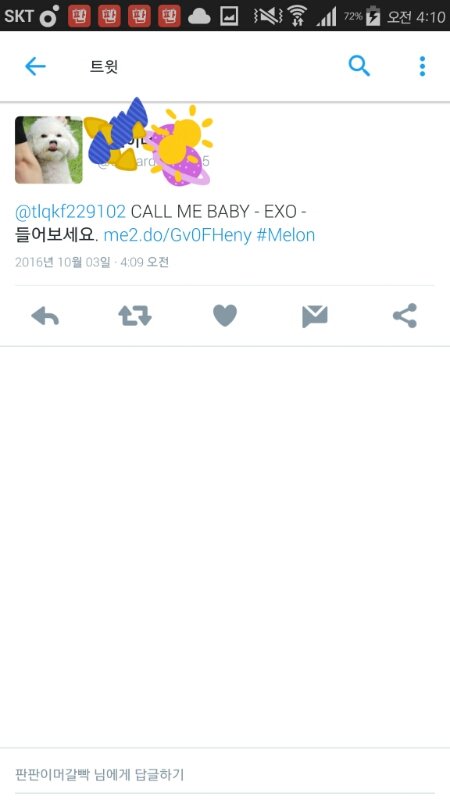Tap the reply input field at the bottom

pos(225,774)
